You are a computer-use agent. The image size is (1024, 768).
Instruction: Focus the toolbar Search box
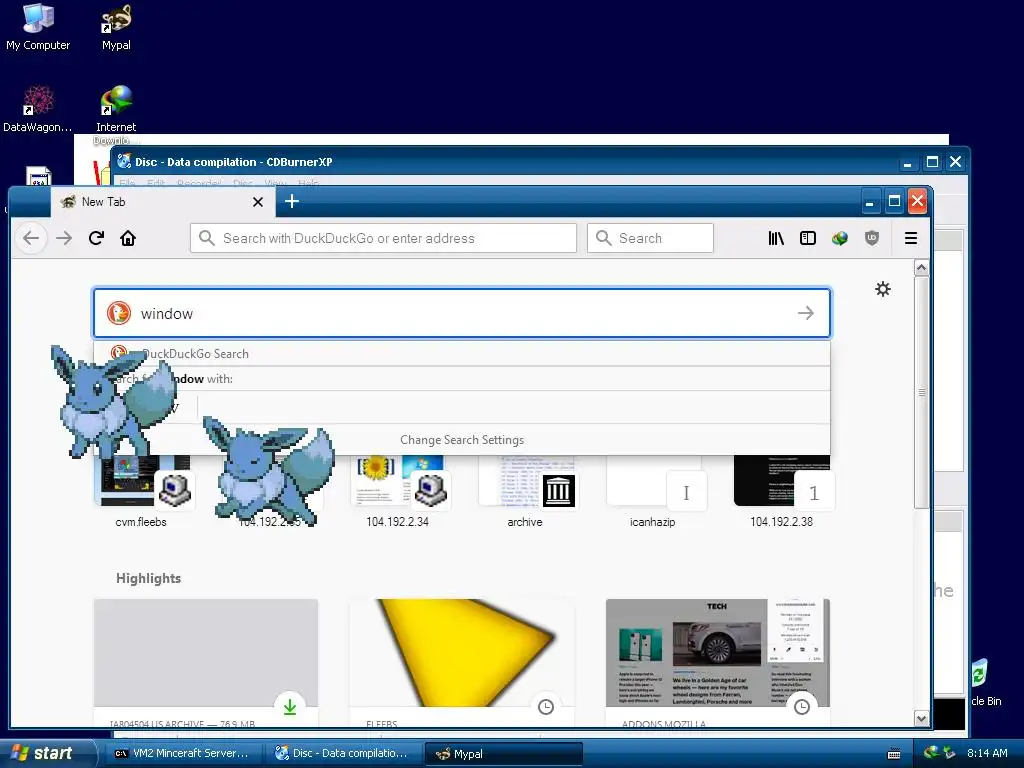(650, 238)
